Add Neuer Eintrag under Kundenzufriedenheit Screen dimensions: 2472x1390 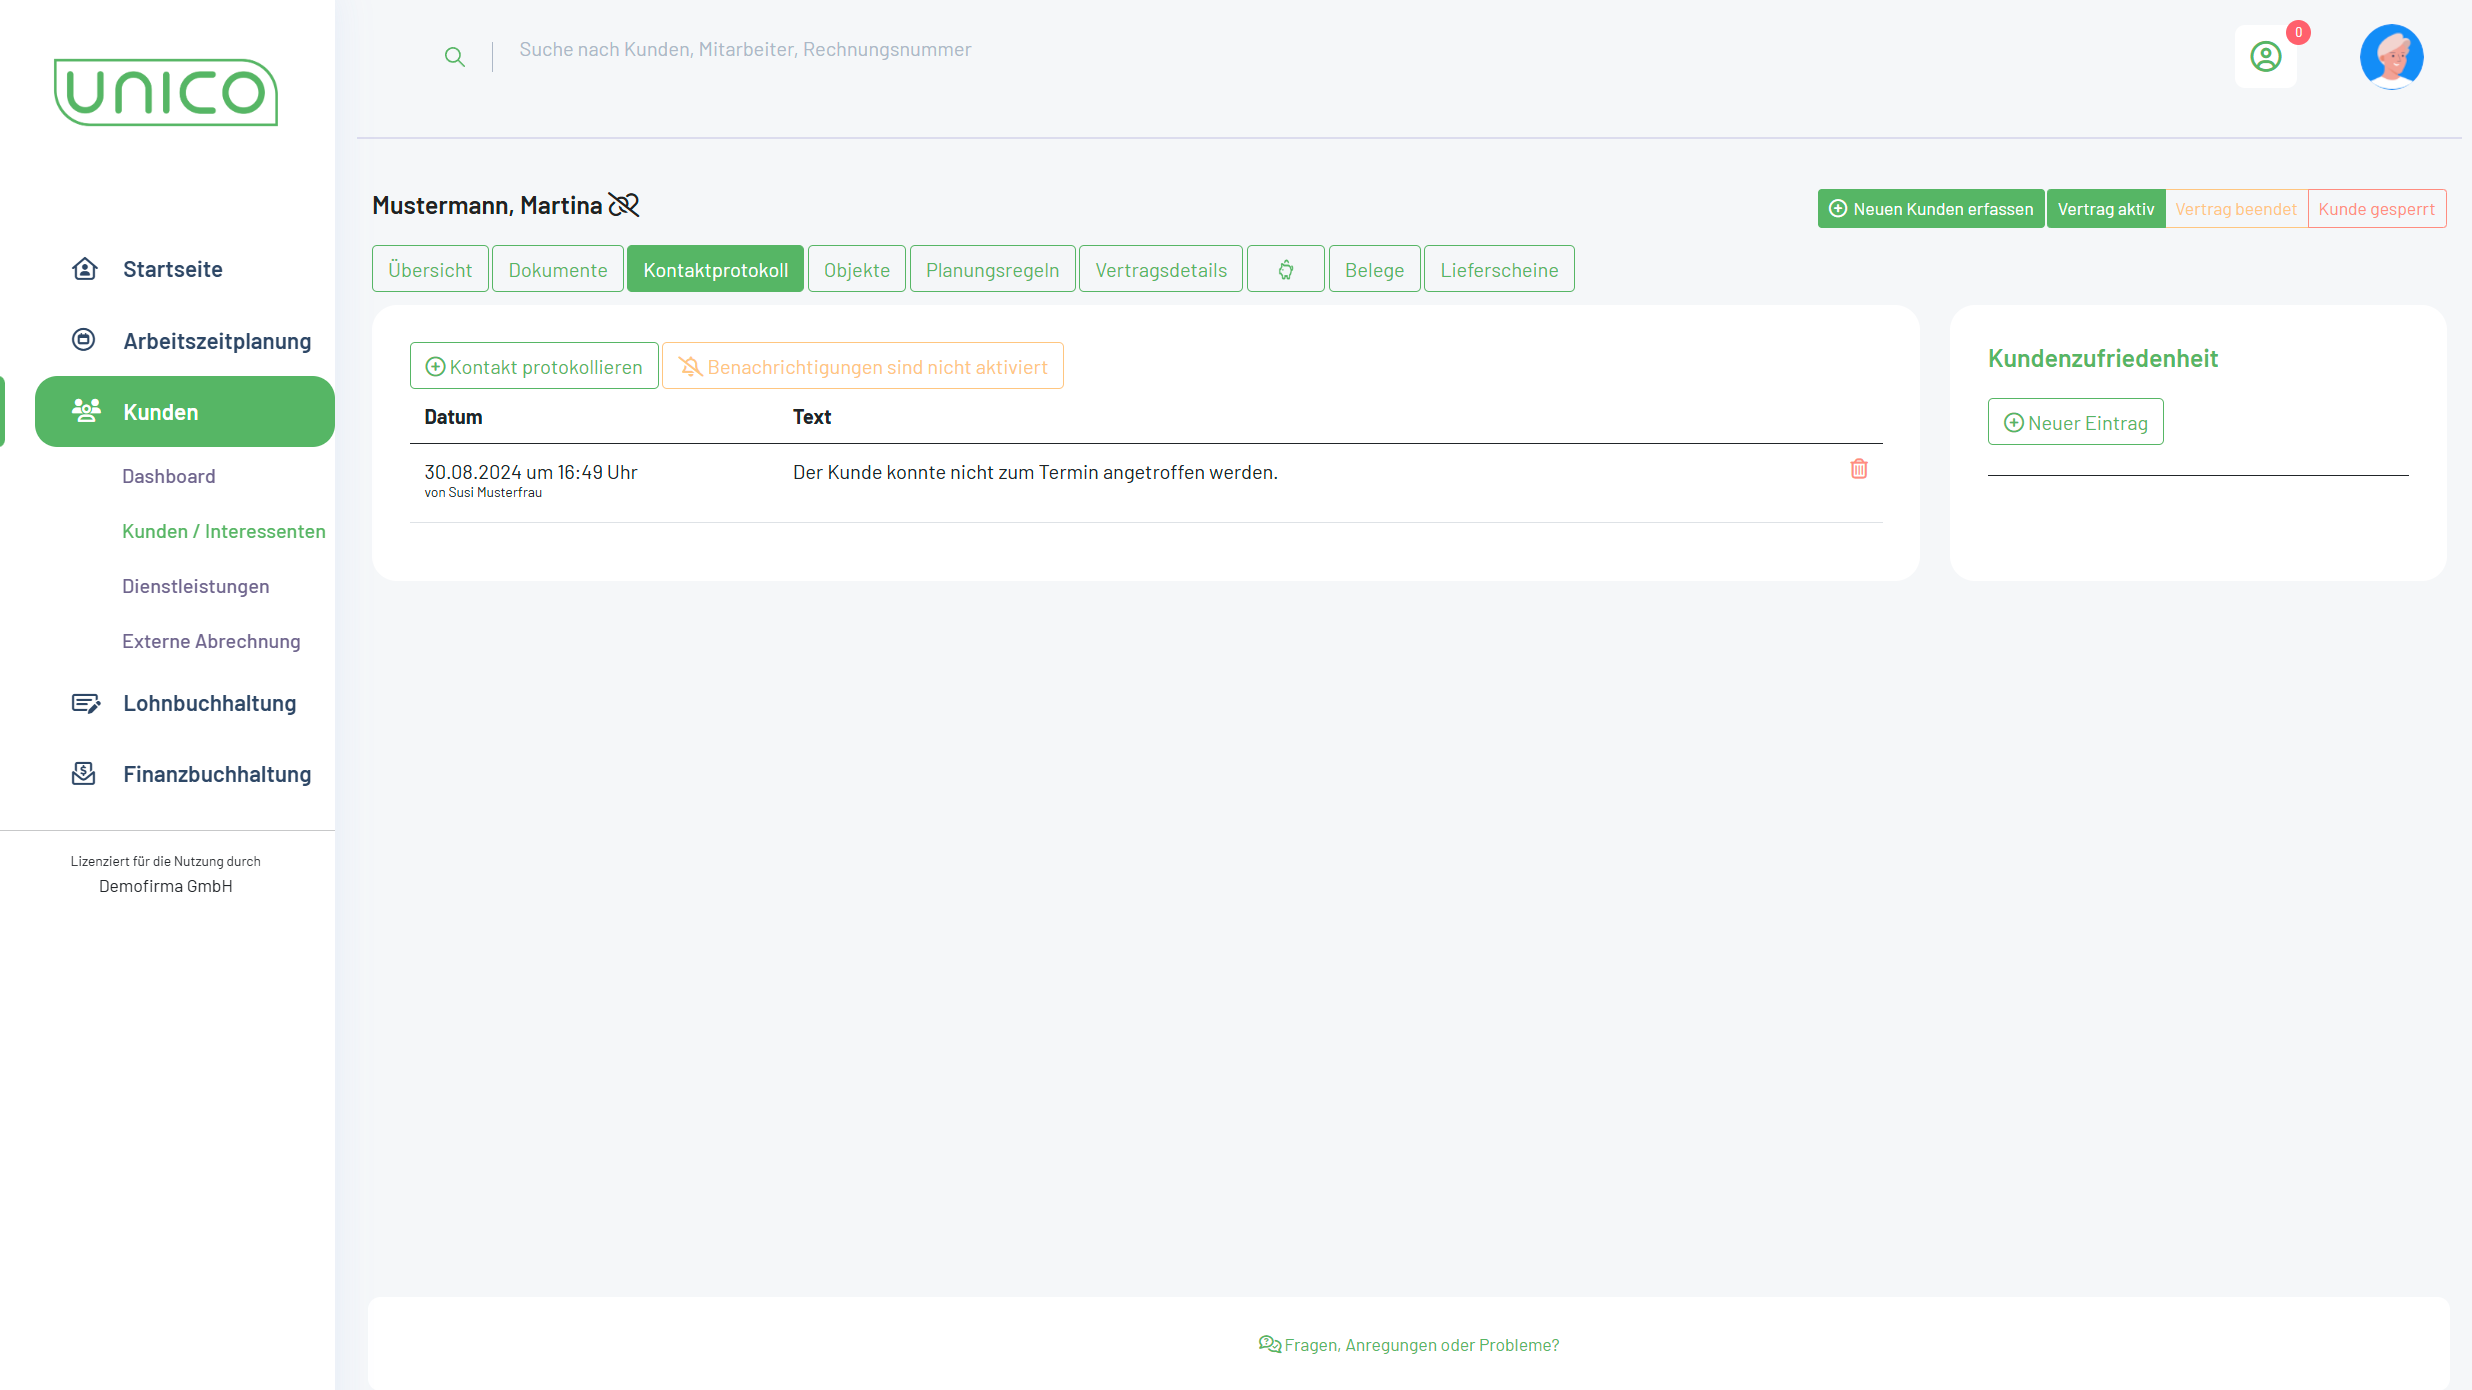point(2076,423)
